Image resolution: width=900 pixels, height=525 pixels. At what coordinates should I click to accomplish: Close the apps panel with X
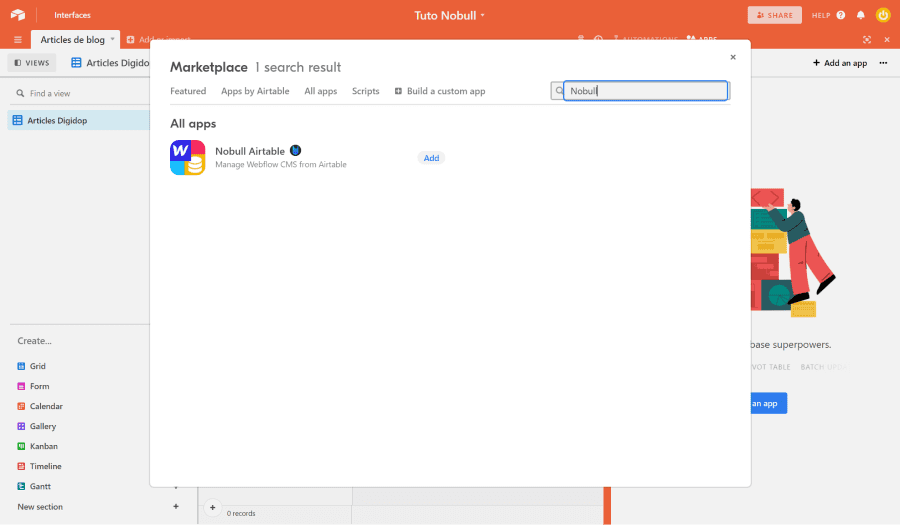[x=887, y=40]
